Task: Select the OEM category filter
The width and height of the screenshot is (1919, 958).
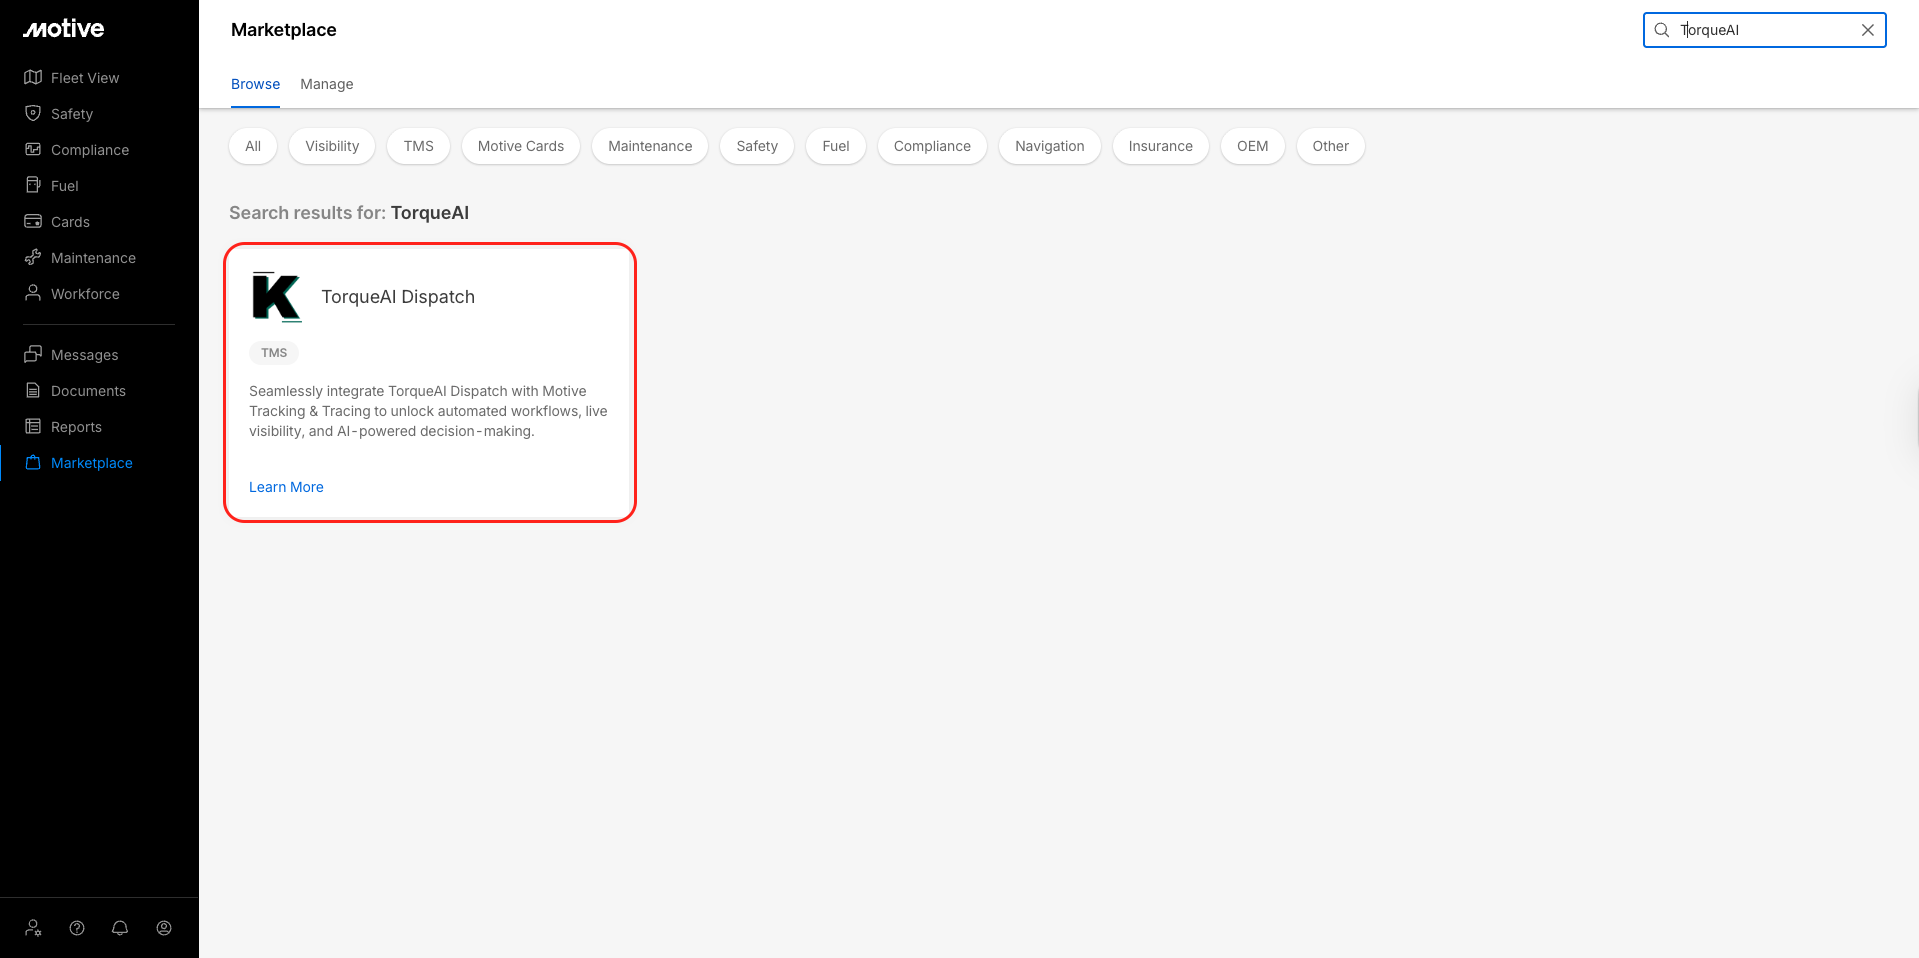Action: [1253, 146]
